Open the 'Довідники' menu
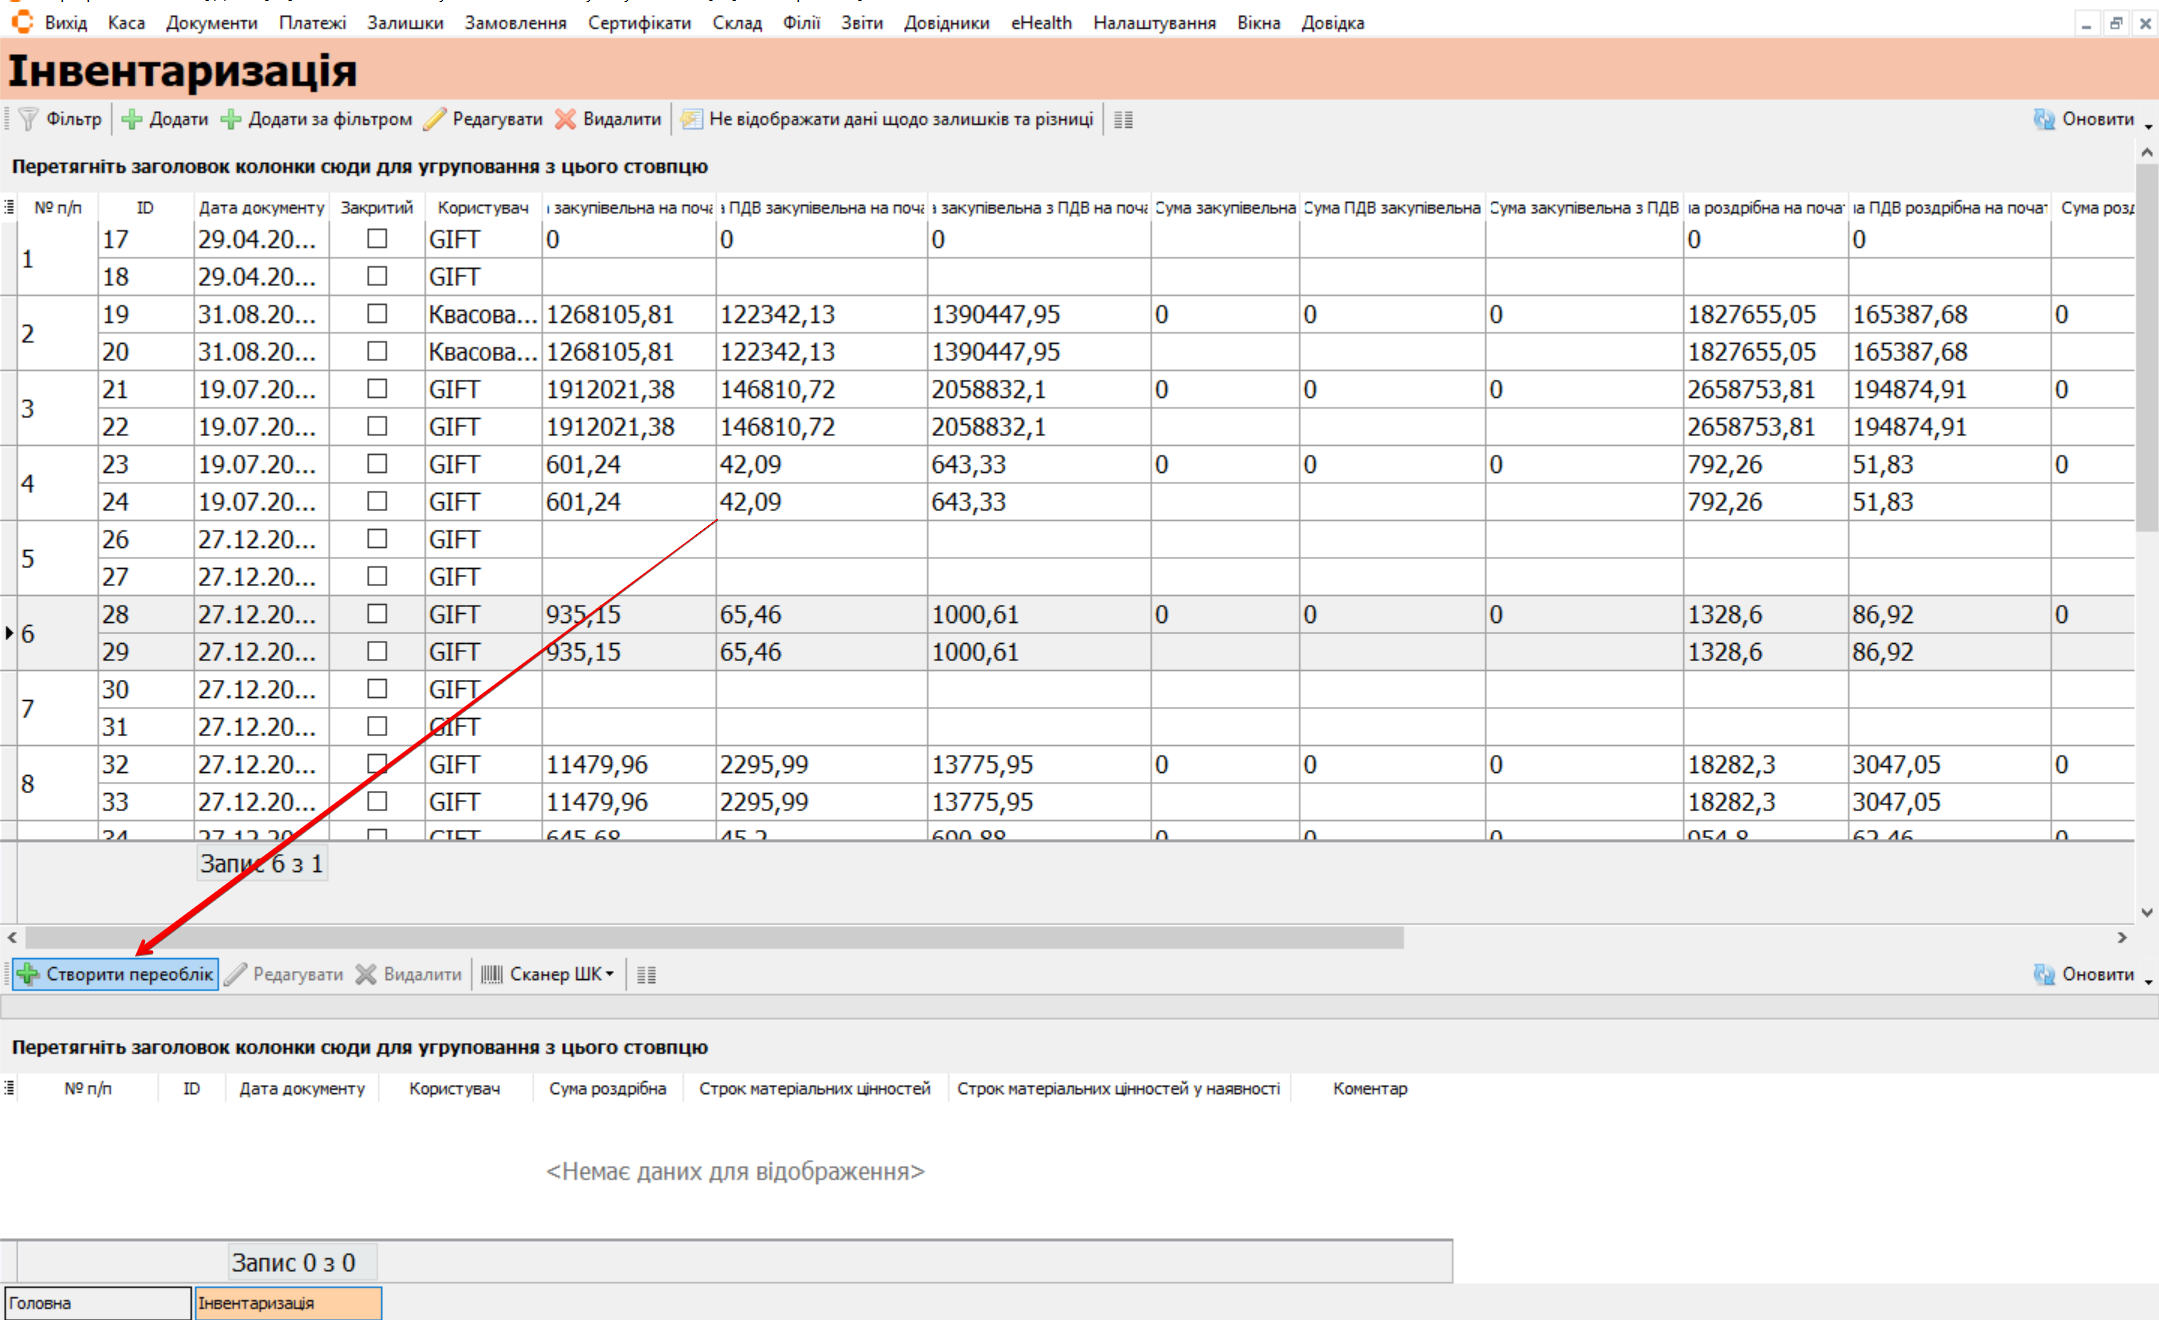The width and height of the screenshot is (2159, 1320). (946, 22)
